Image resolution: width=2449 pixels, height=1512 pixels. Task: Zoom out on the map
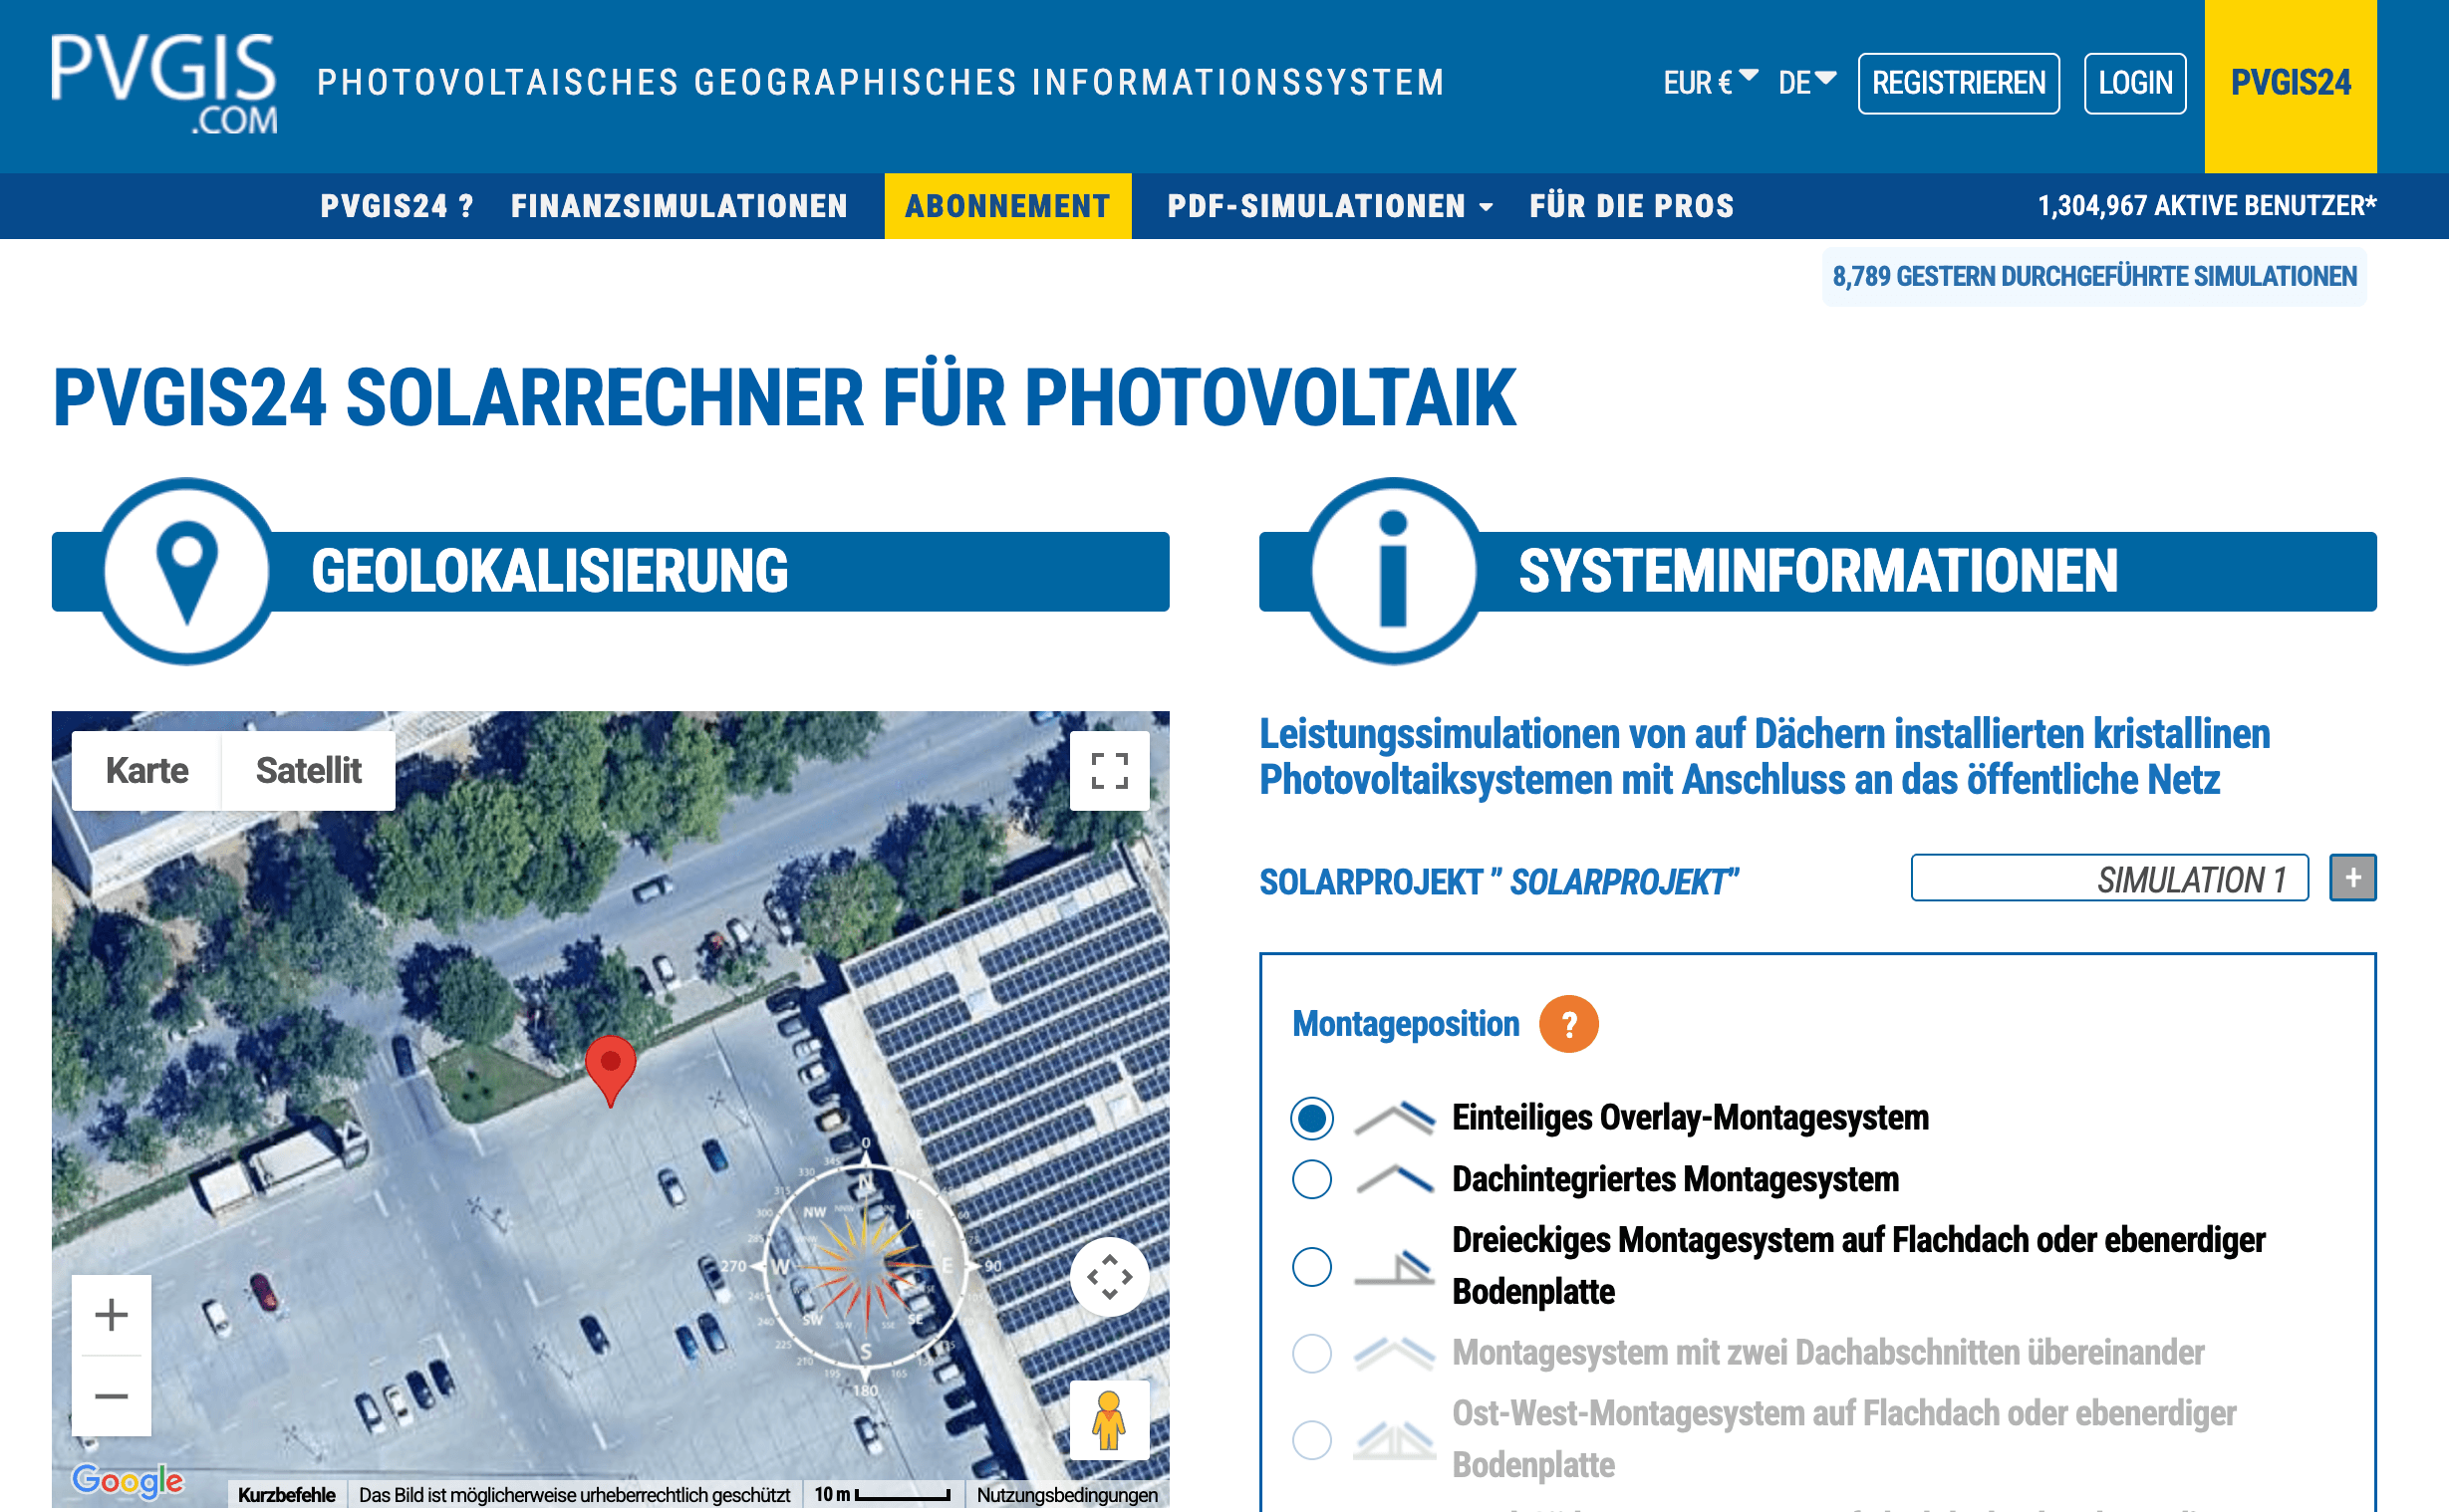click(x=111, y=1396)
